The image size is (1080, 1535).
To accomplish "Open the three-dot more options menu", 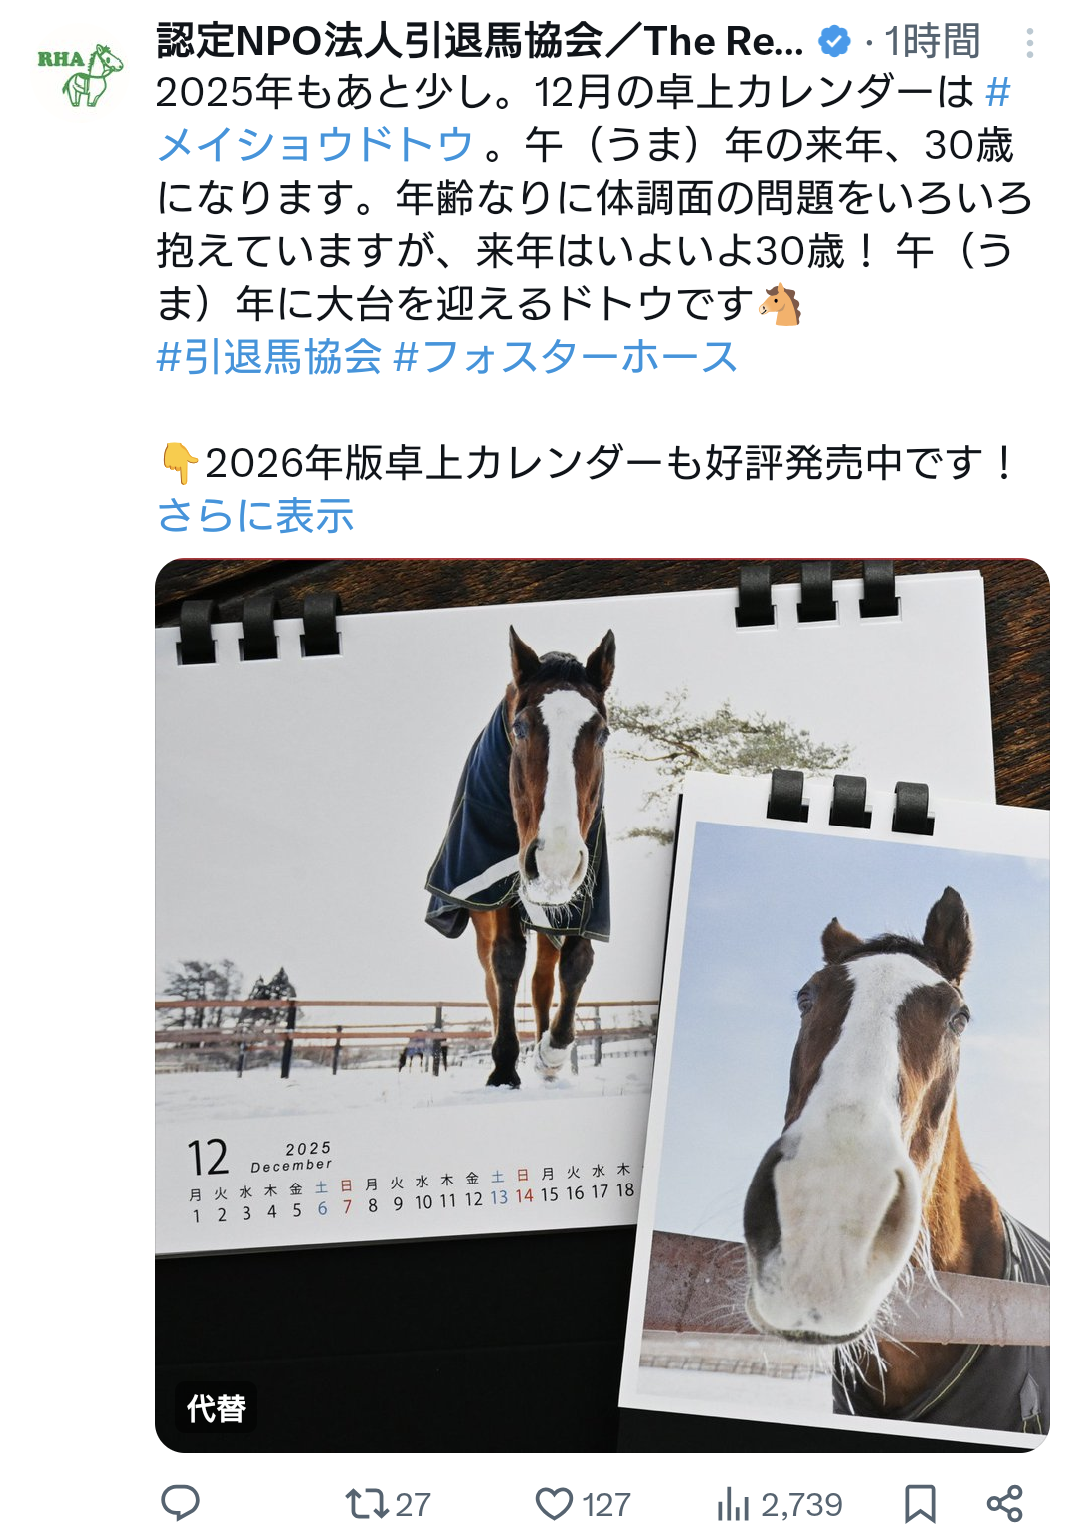I will 1029,43.
